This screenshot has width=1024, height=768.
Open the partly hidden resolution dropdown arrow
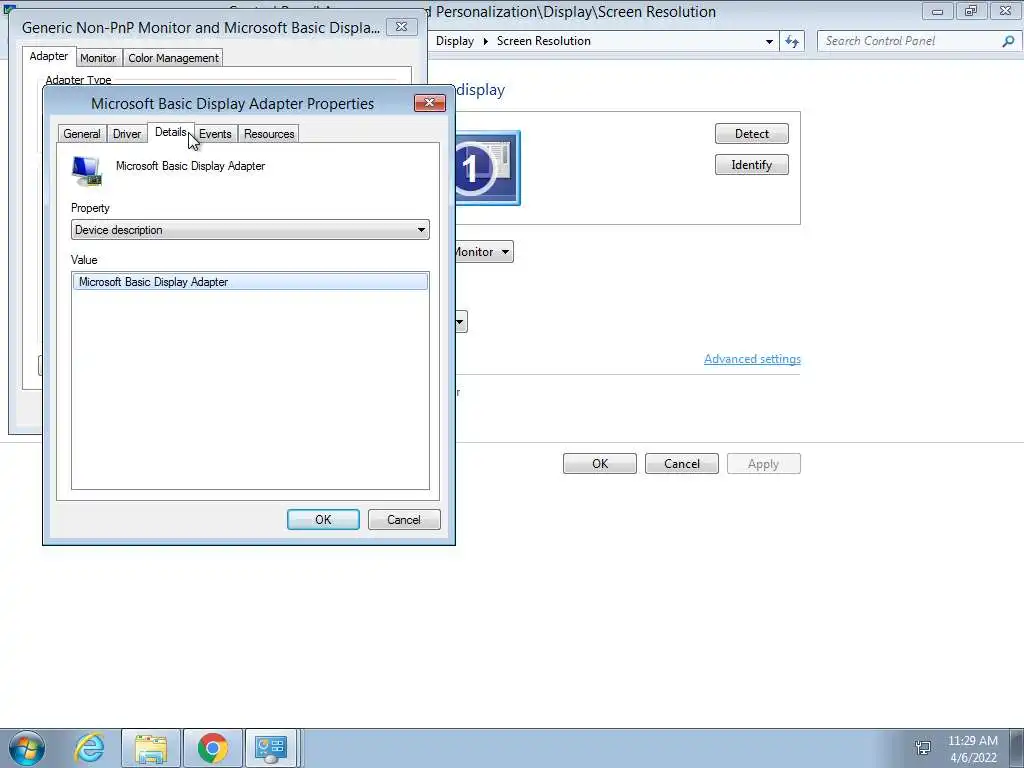[x=460, y=321]
